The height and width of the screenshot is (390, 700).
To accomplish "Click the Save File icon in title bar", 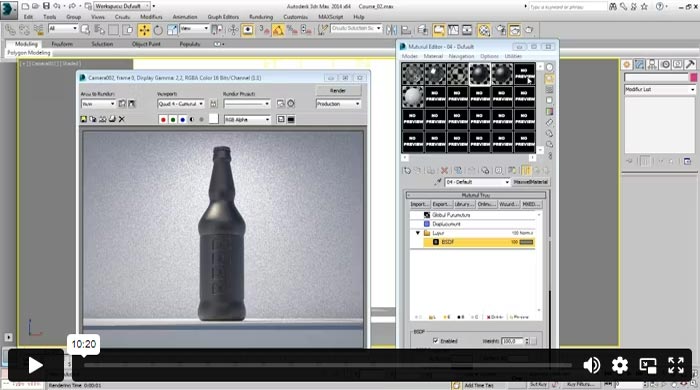I will tap(46, 6).
